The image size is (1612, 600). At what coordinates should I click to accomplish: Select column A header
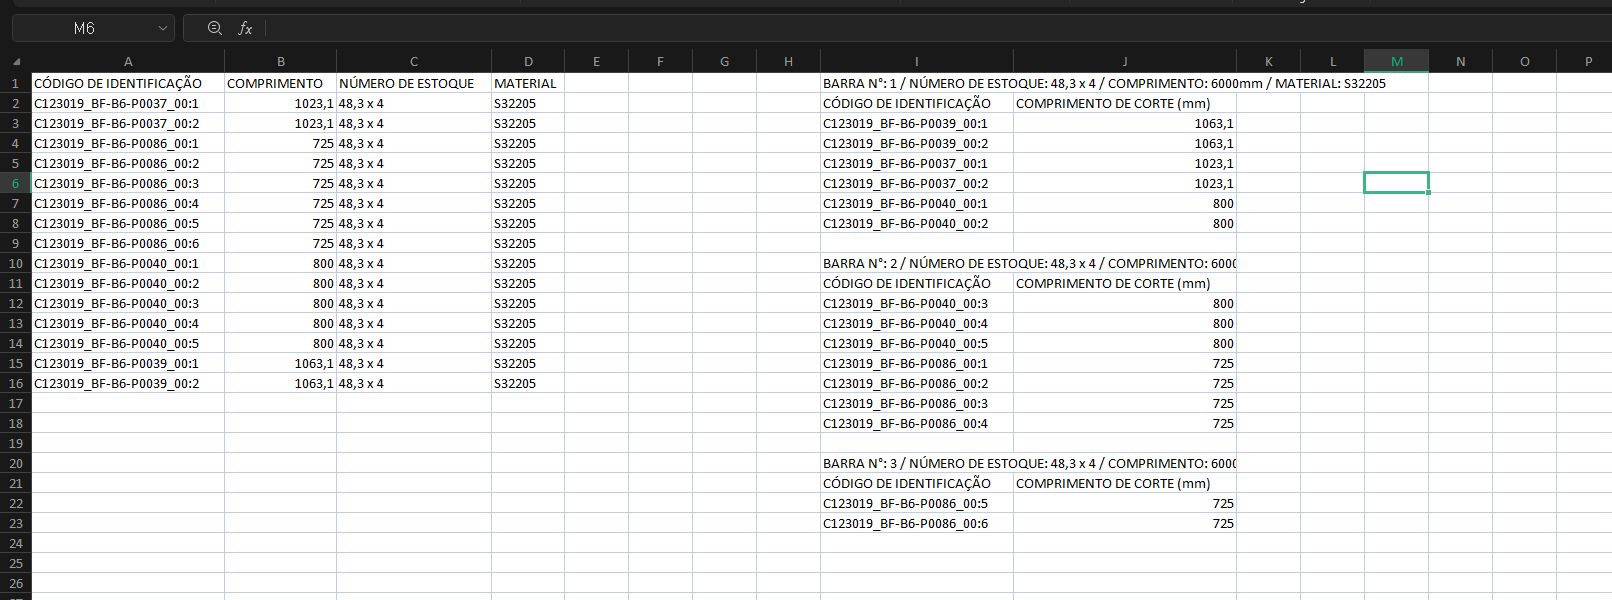point(128,62)
